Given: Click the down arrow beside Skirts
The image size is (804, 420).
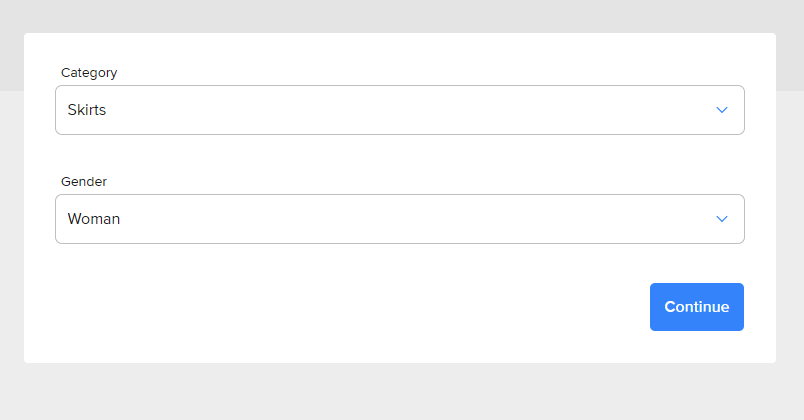Looking at the screenshot, I should coord(721,110).
